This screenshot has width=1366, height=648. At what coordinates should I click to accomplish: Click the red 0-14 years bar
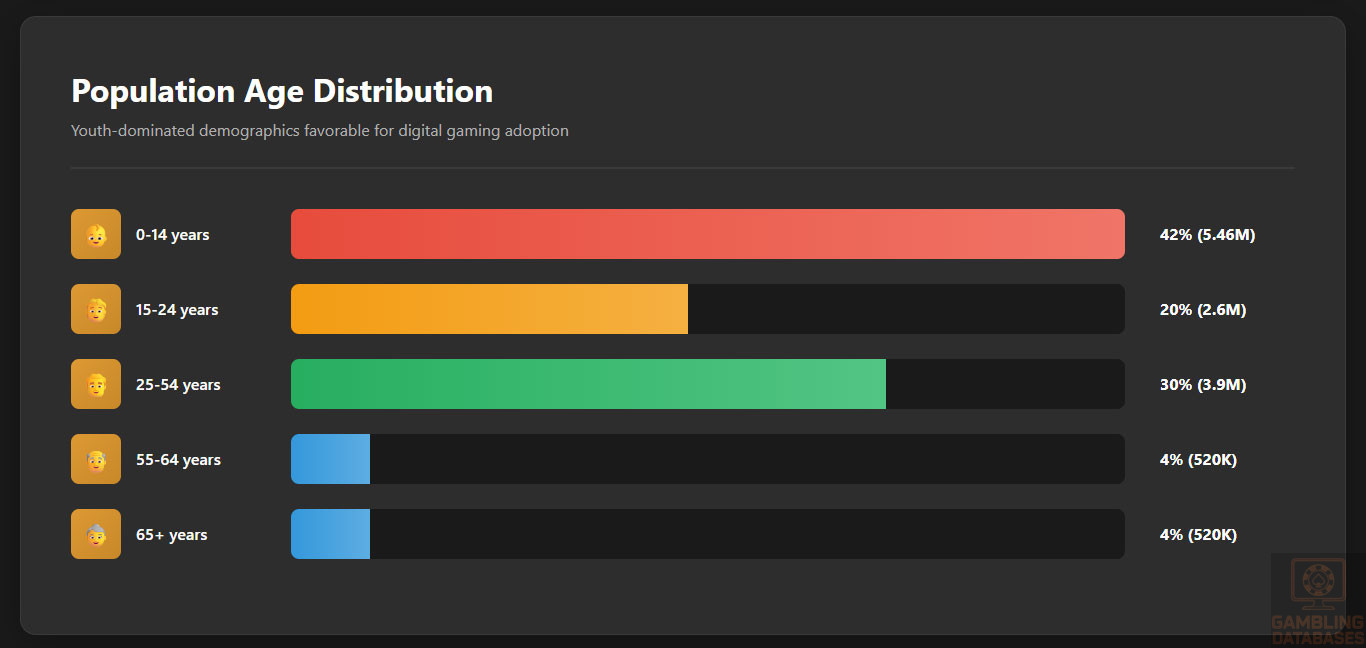click(x=707, y=234)
